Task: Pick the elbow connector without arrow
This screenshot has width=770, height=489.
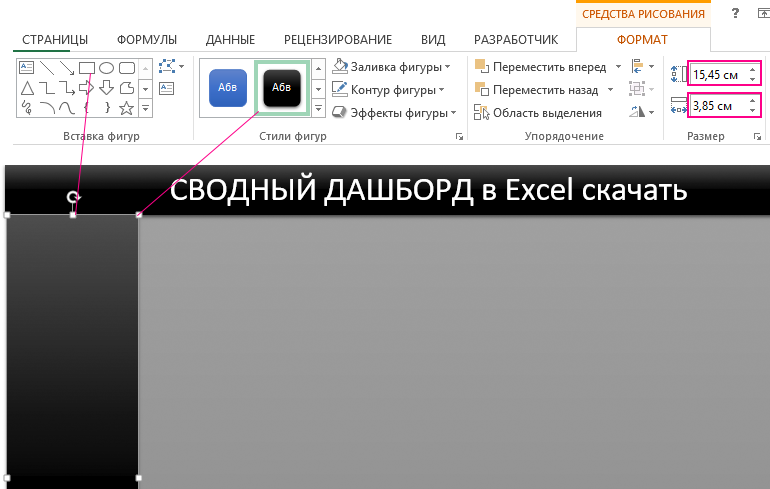Action: pyautogui.click(x=47, y=88)
